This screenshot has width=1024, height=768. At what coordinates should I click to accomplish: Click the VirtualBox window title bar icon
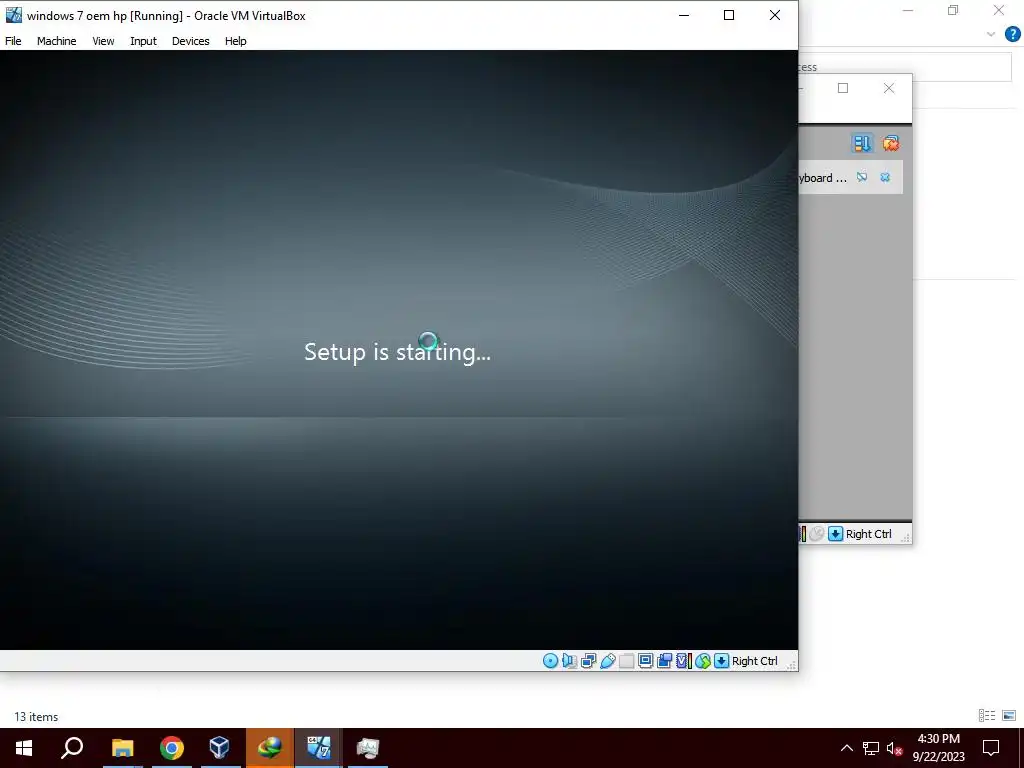click(14, 15)
